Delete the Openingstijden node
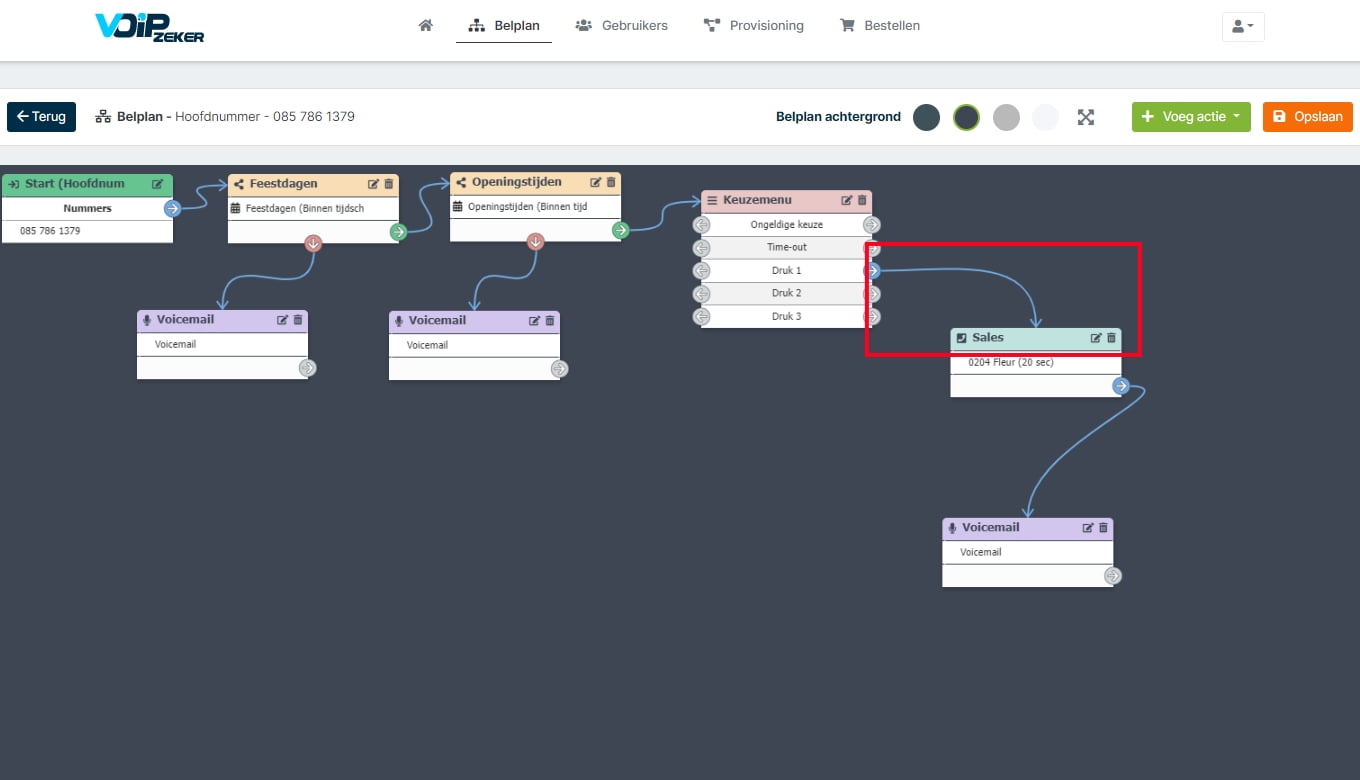1360x780 pixels. [x=611, y=182]
